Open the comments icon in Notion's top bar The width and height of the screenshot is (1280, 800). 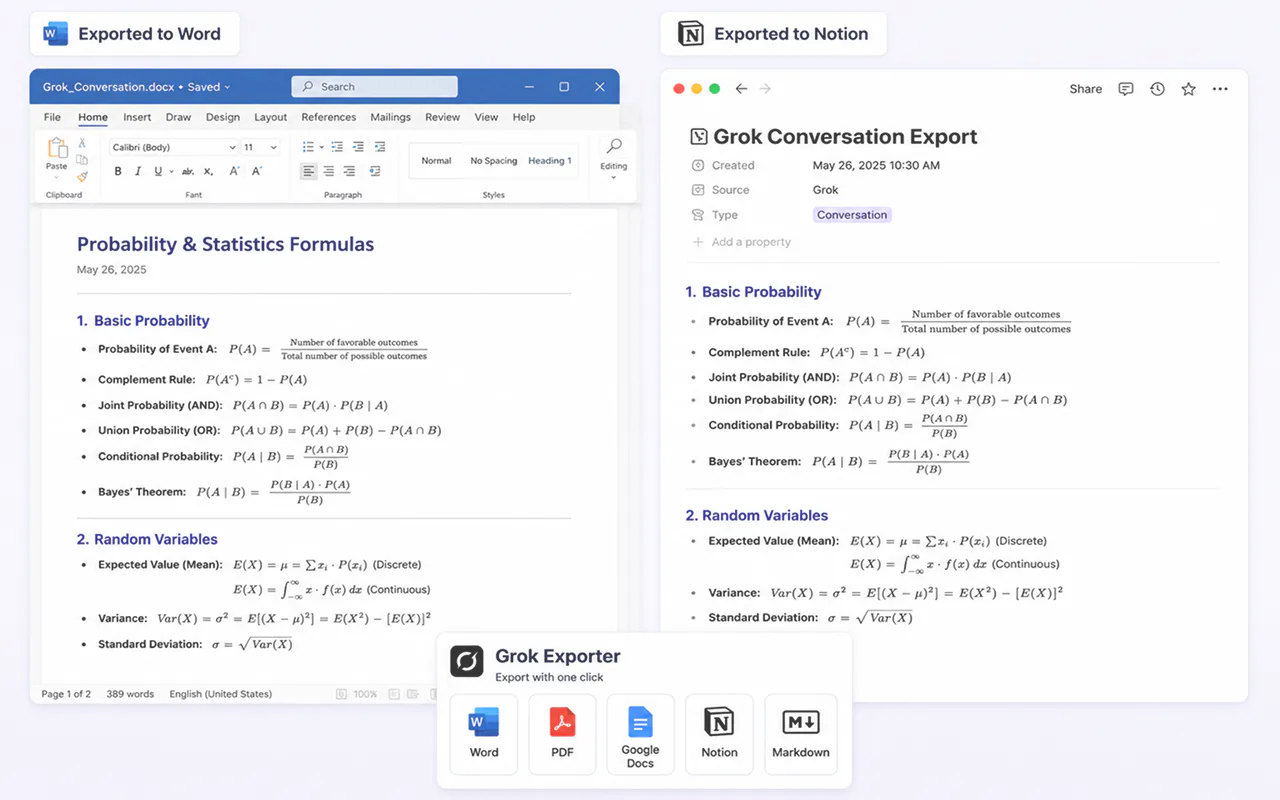click(1126, 89)
